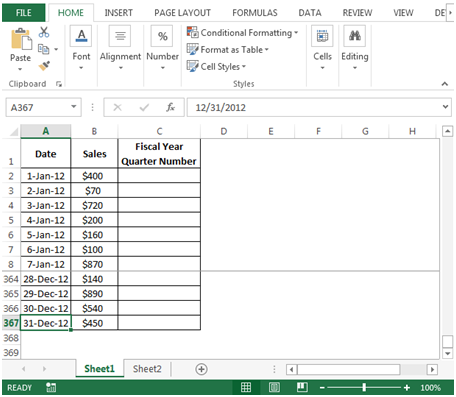Open the Alignment group icon
The image size is (456, 397).
120,36
